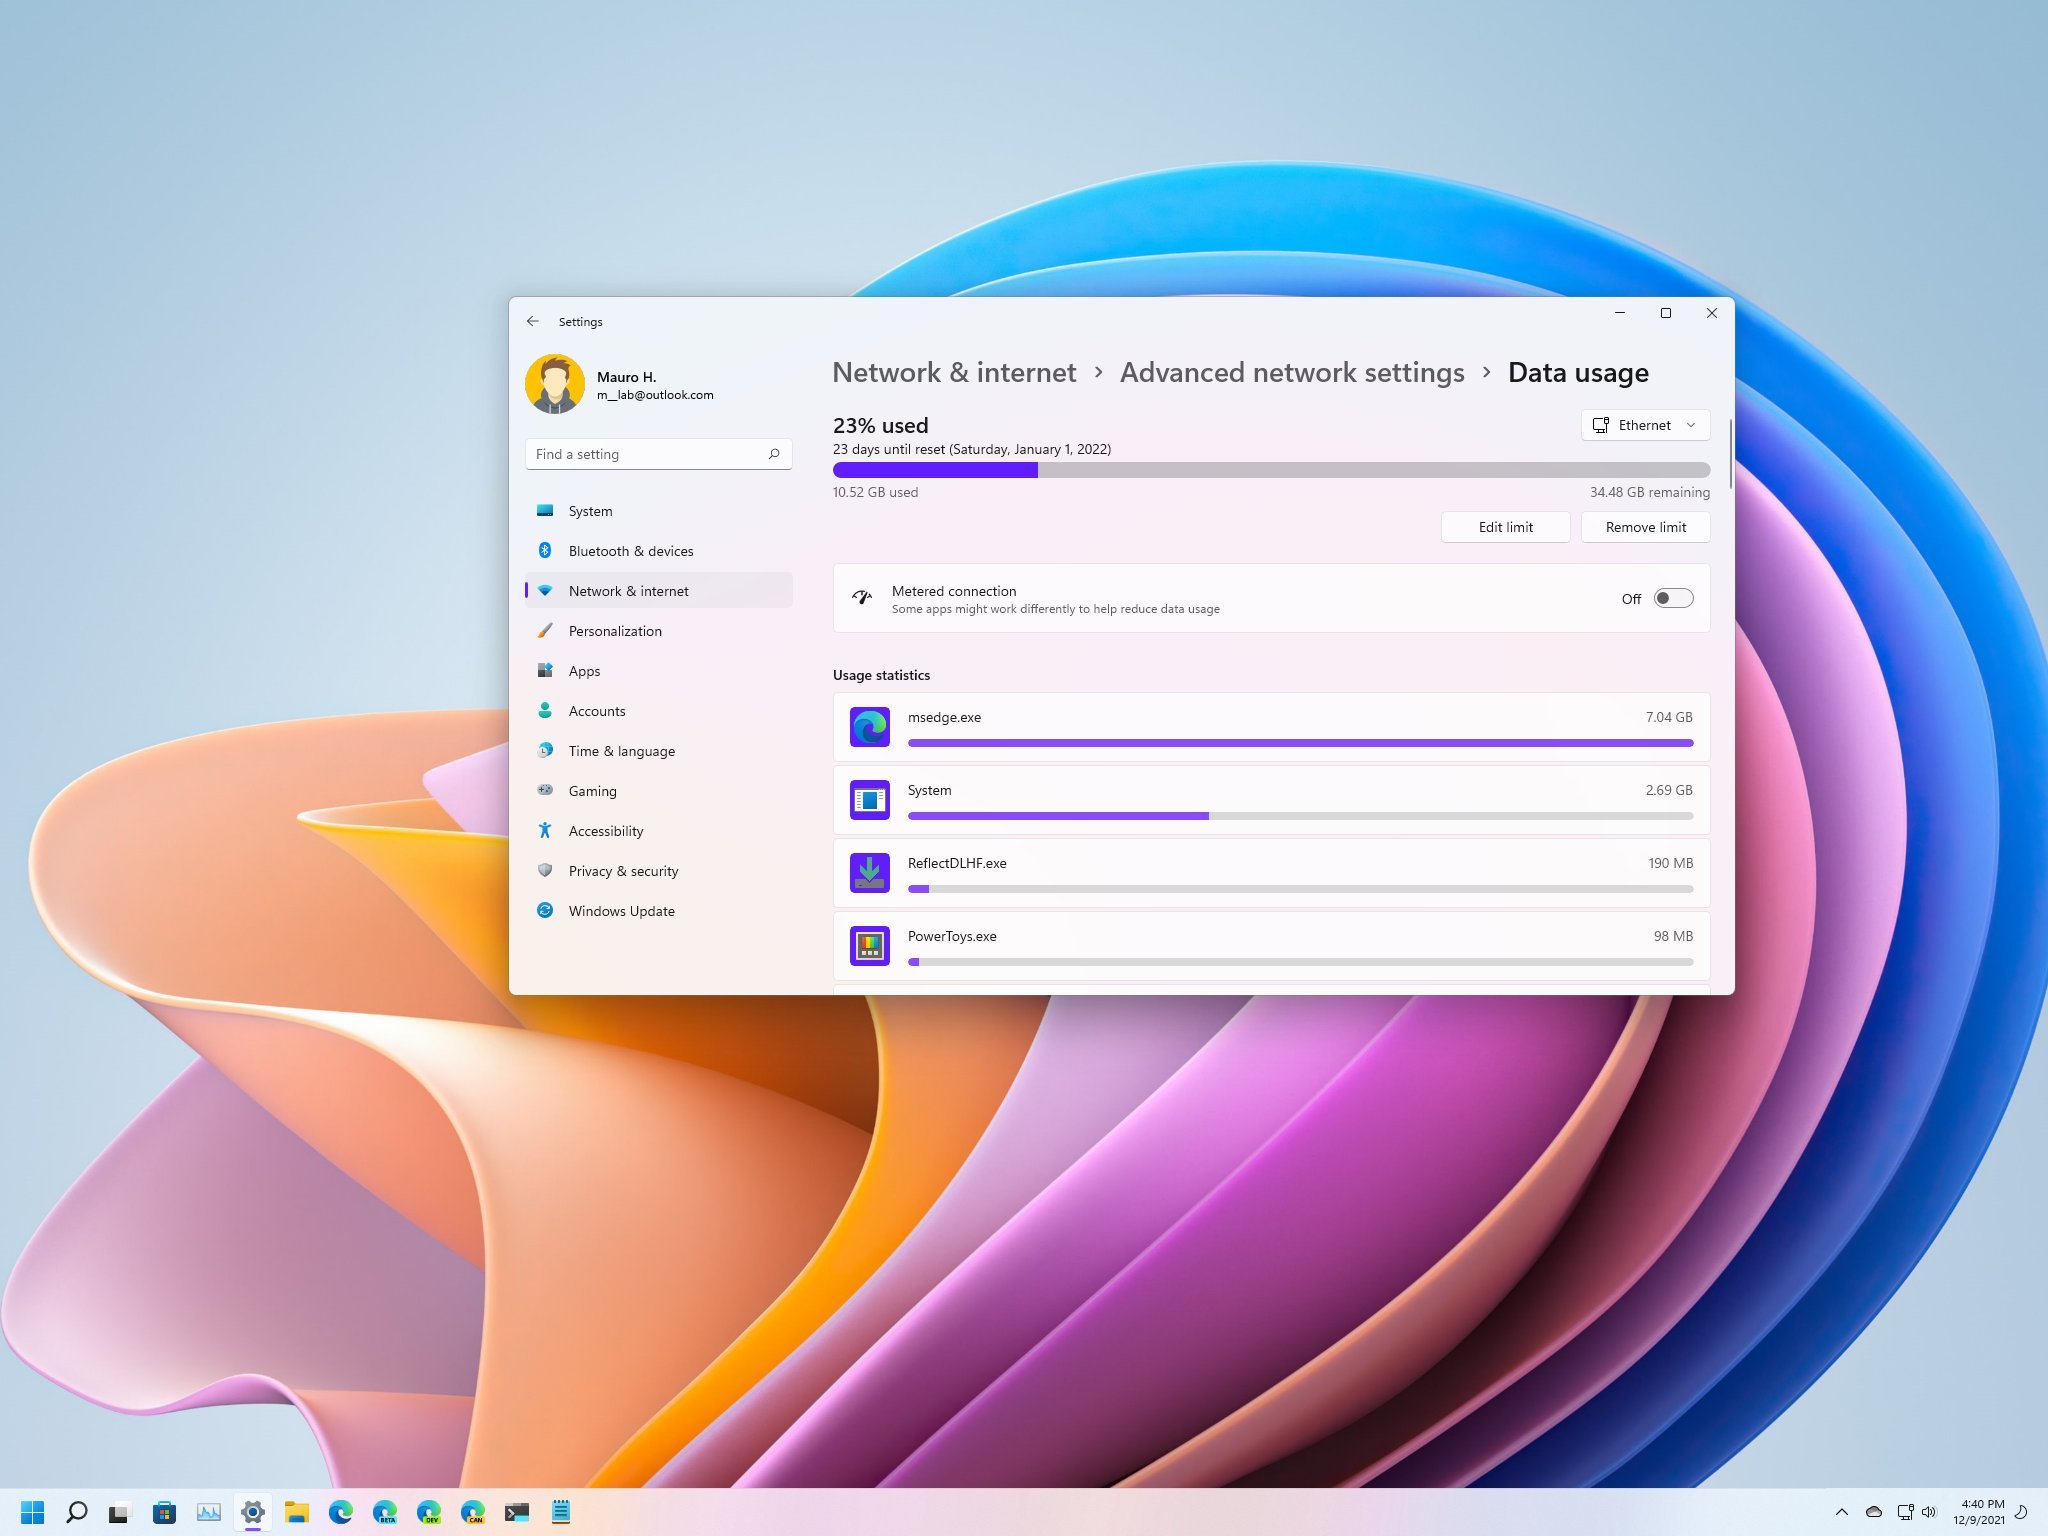Click Network & internet breadcrumb link
The image size is (2048, 1536).
[953, 373]
